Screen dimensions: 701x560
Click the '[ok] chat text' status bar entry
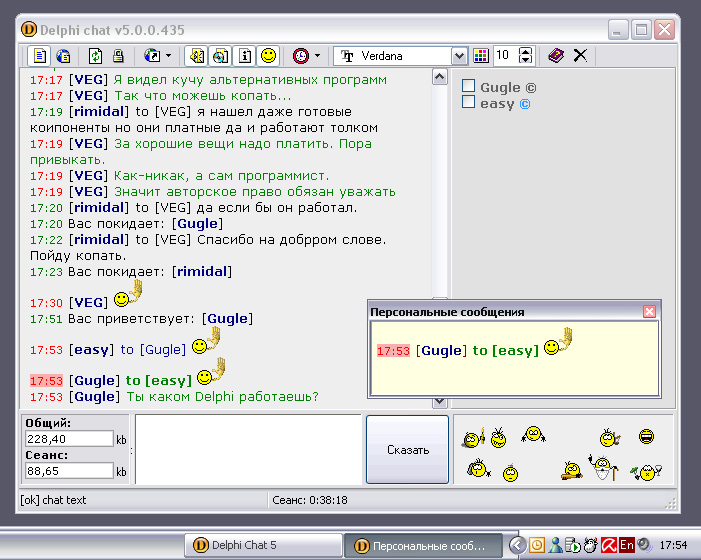(53, 500)
